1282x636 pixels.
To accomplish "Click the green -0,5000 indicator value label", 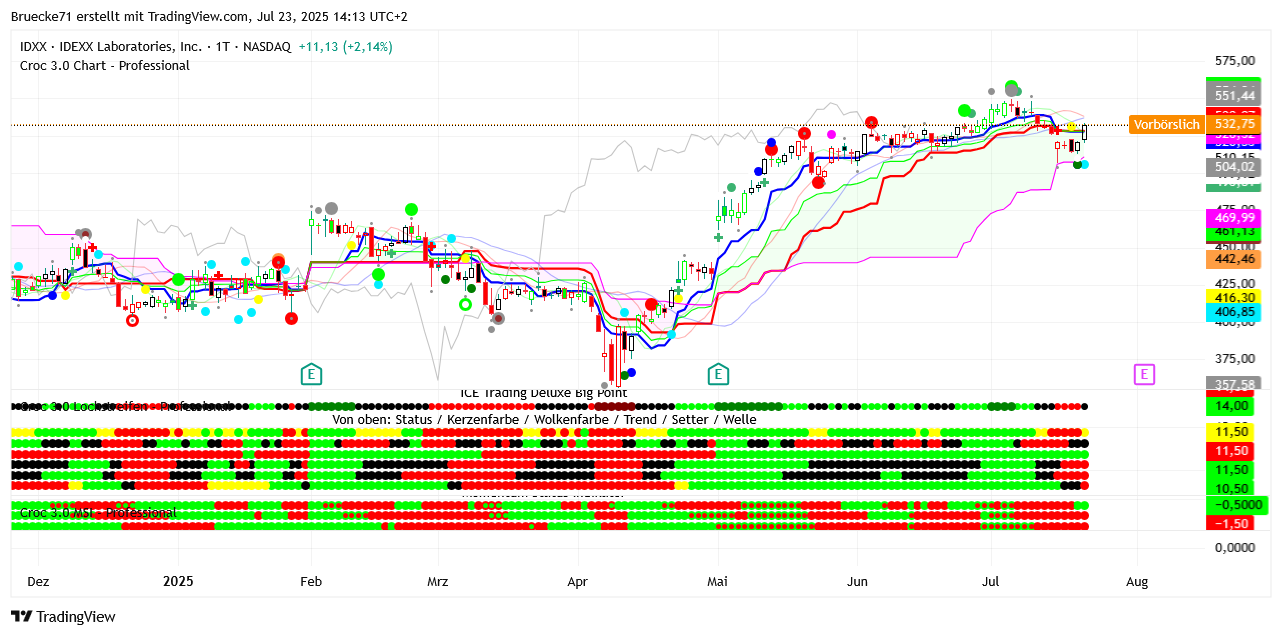I will (x=1235, y=505).
